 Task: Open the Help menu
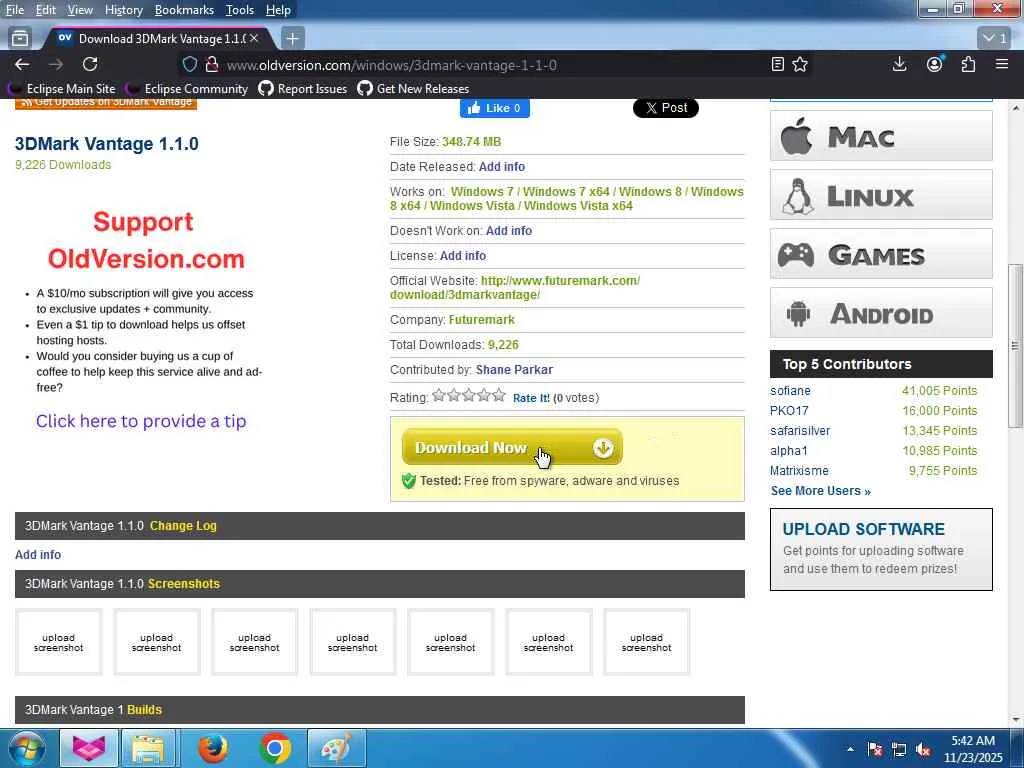pyautogui.click(x=278, y=10)
